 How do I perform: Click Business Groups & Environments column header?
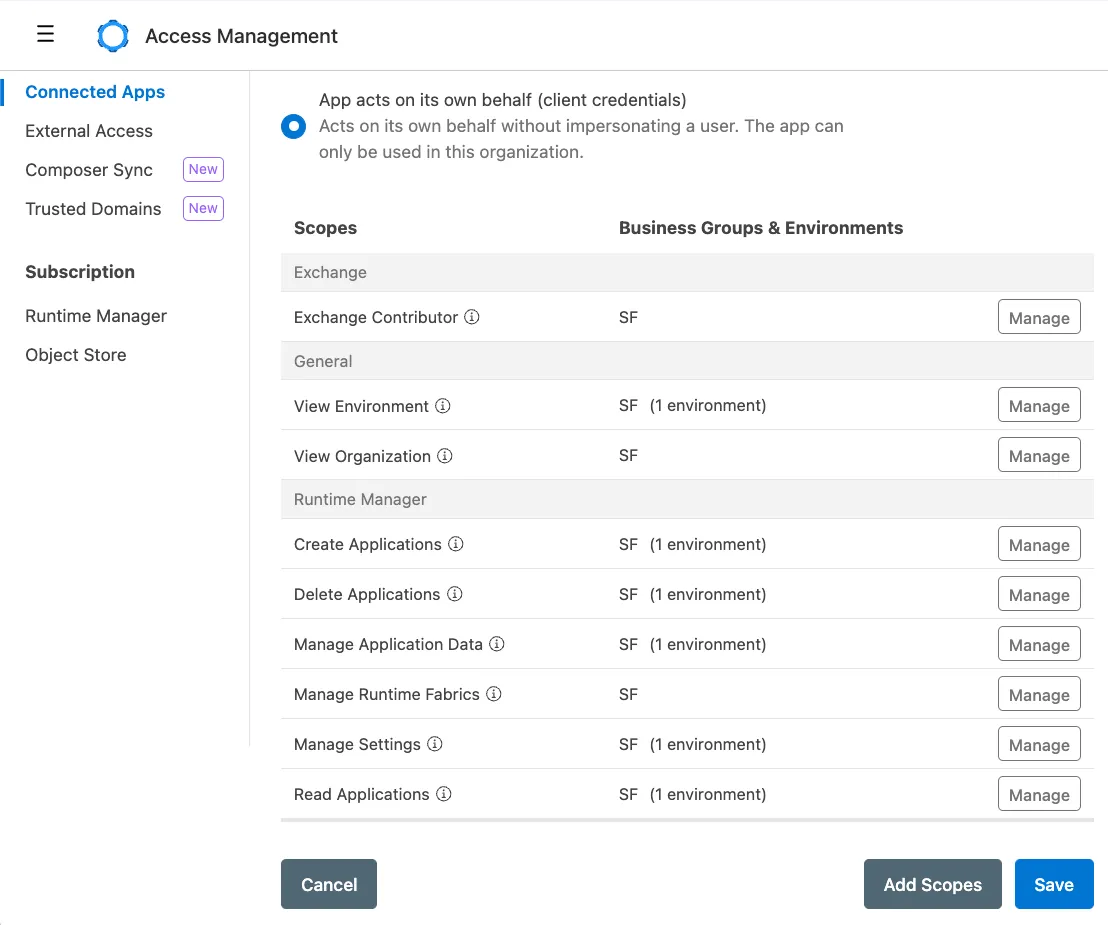(761, 228)
